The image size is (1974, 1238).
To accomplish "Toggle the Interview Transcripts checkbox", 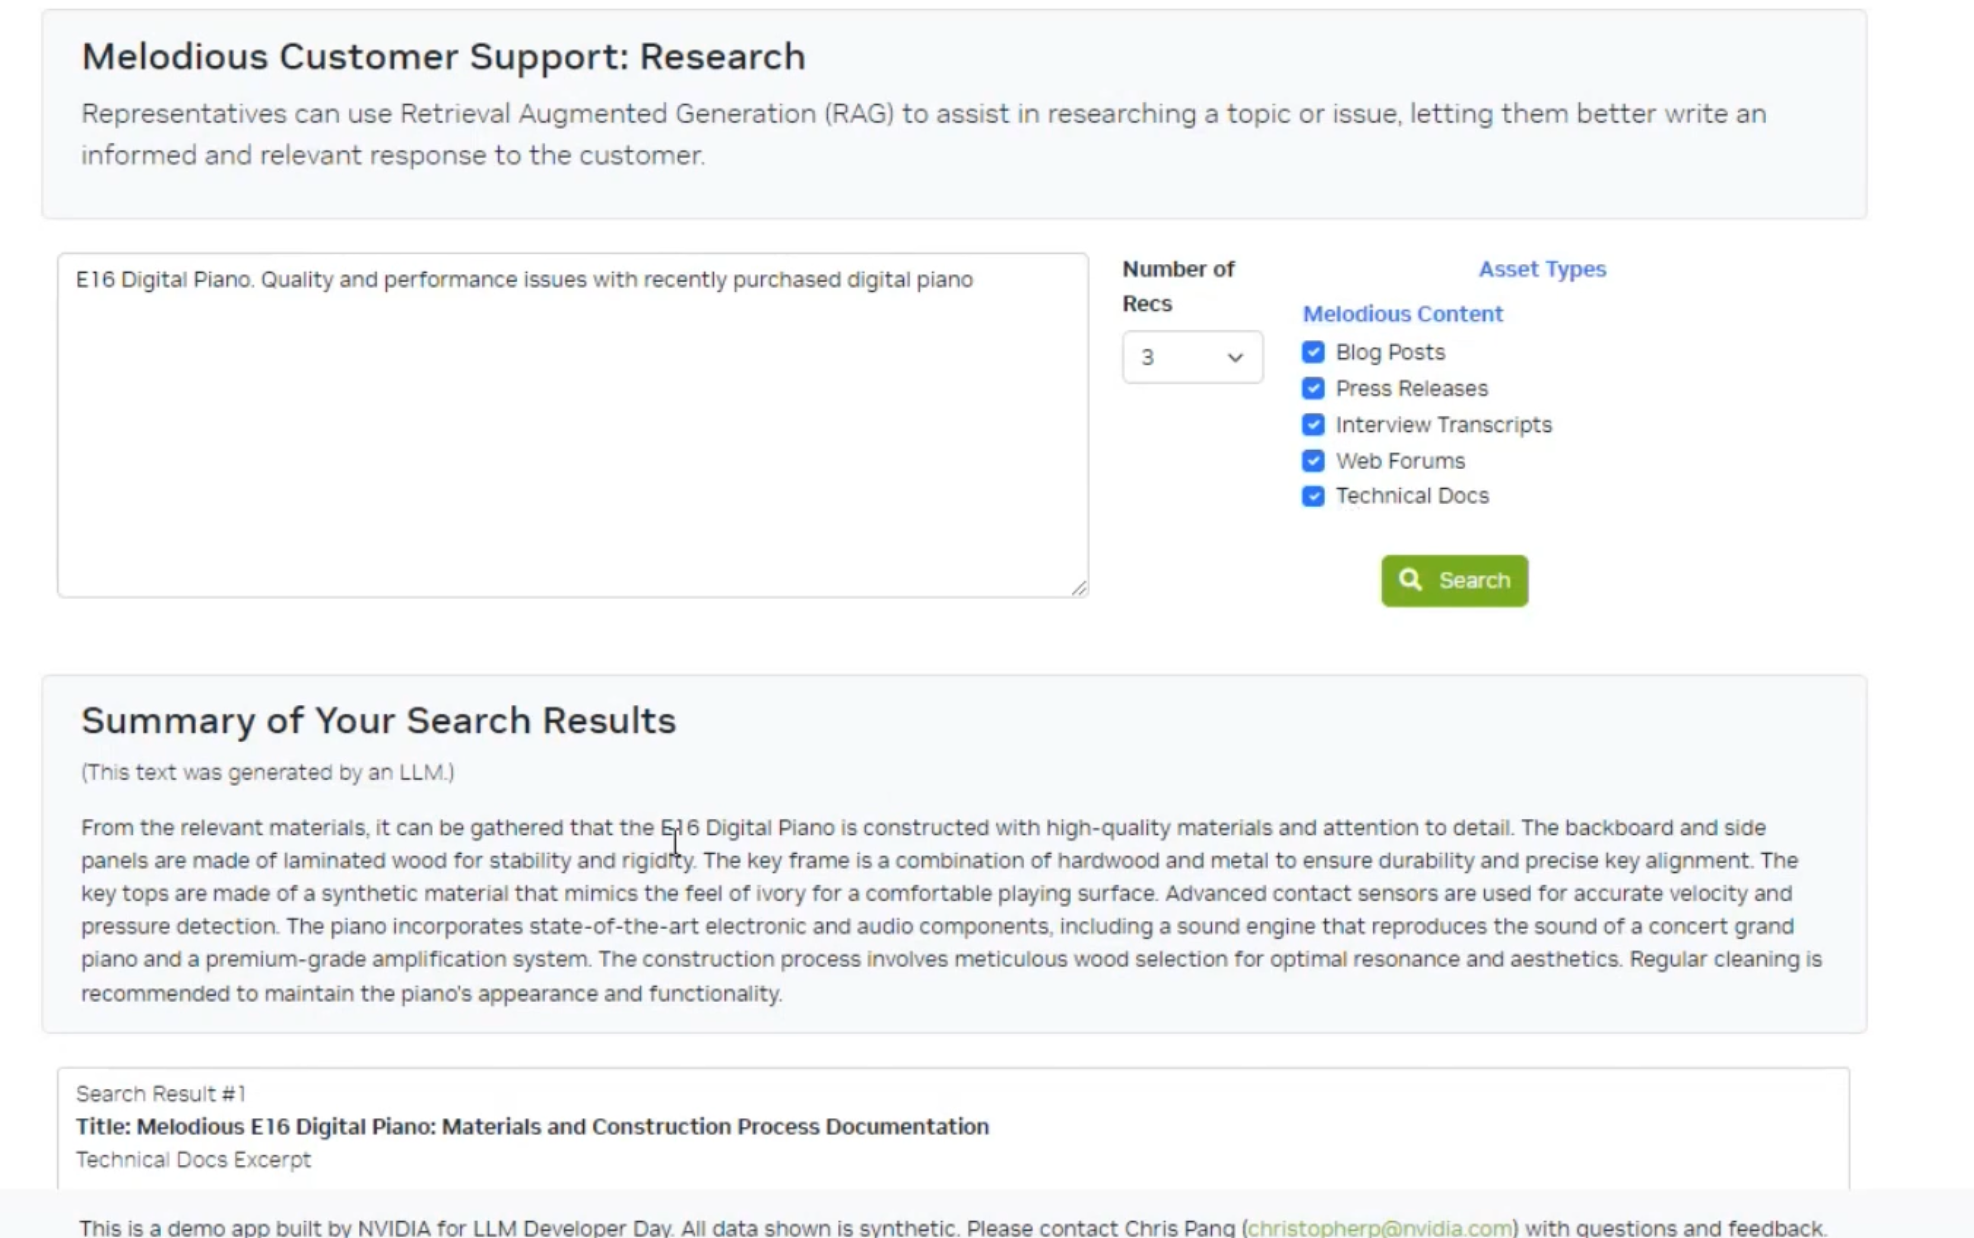I will tap(1313, 424).
